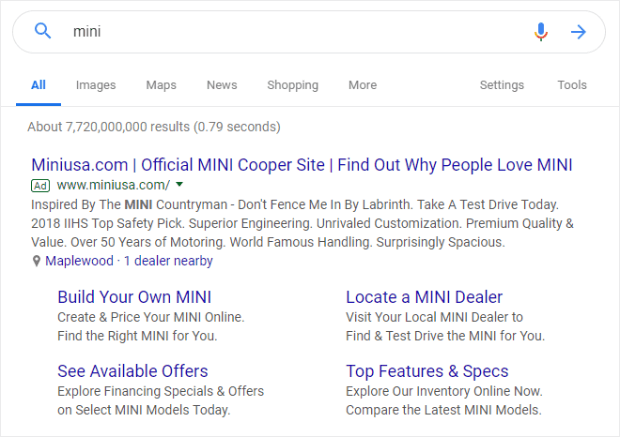Start voice search with microphone icon
620x437 pixels.
click(541, 32)
